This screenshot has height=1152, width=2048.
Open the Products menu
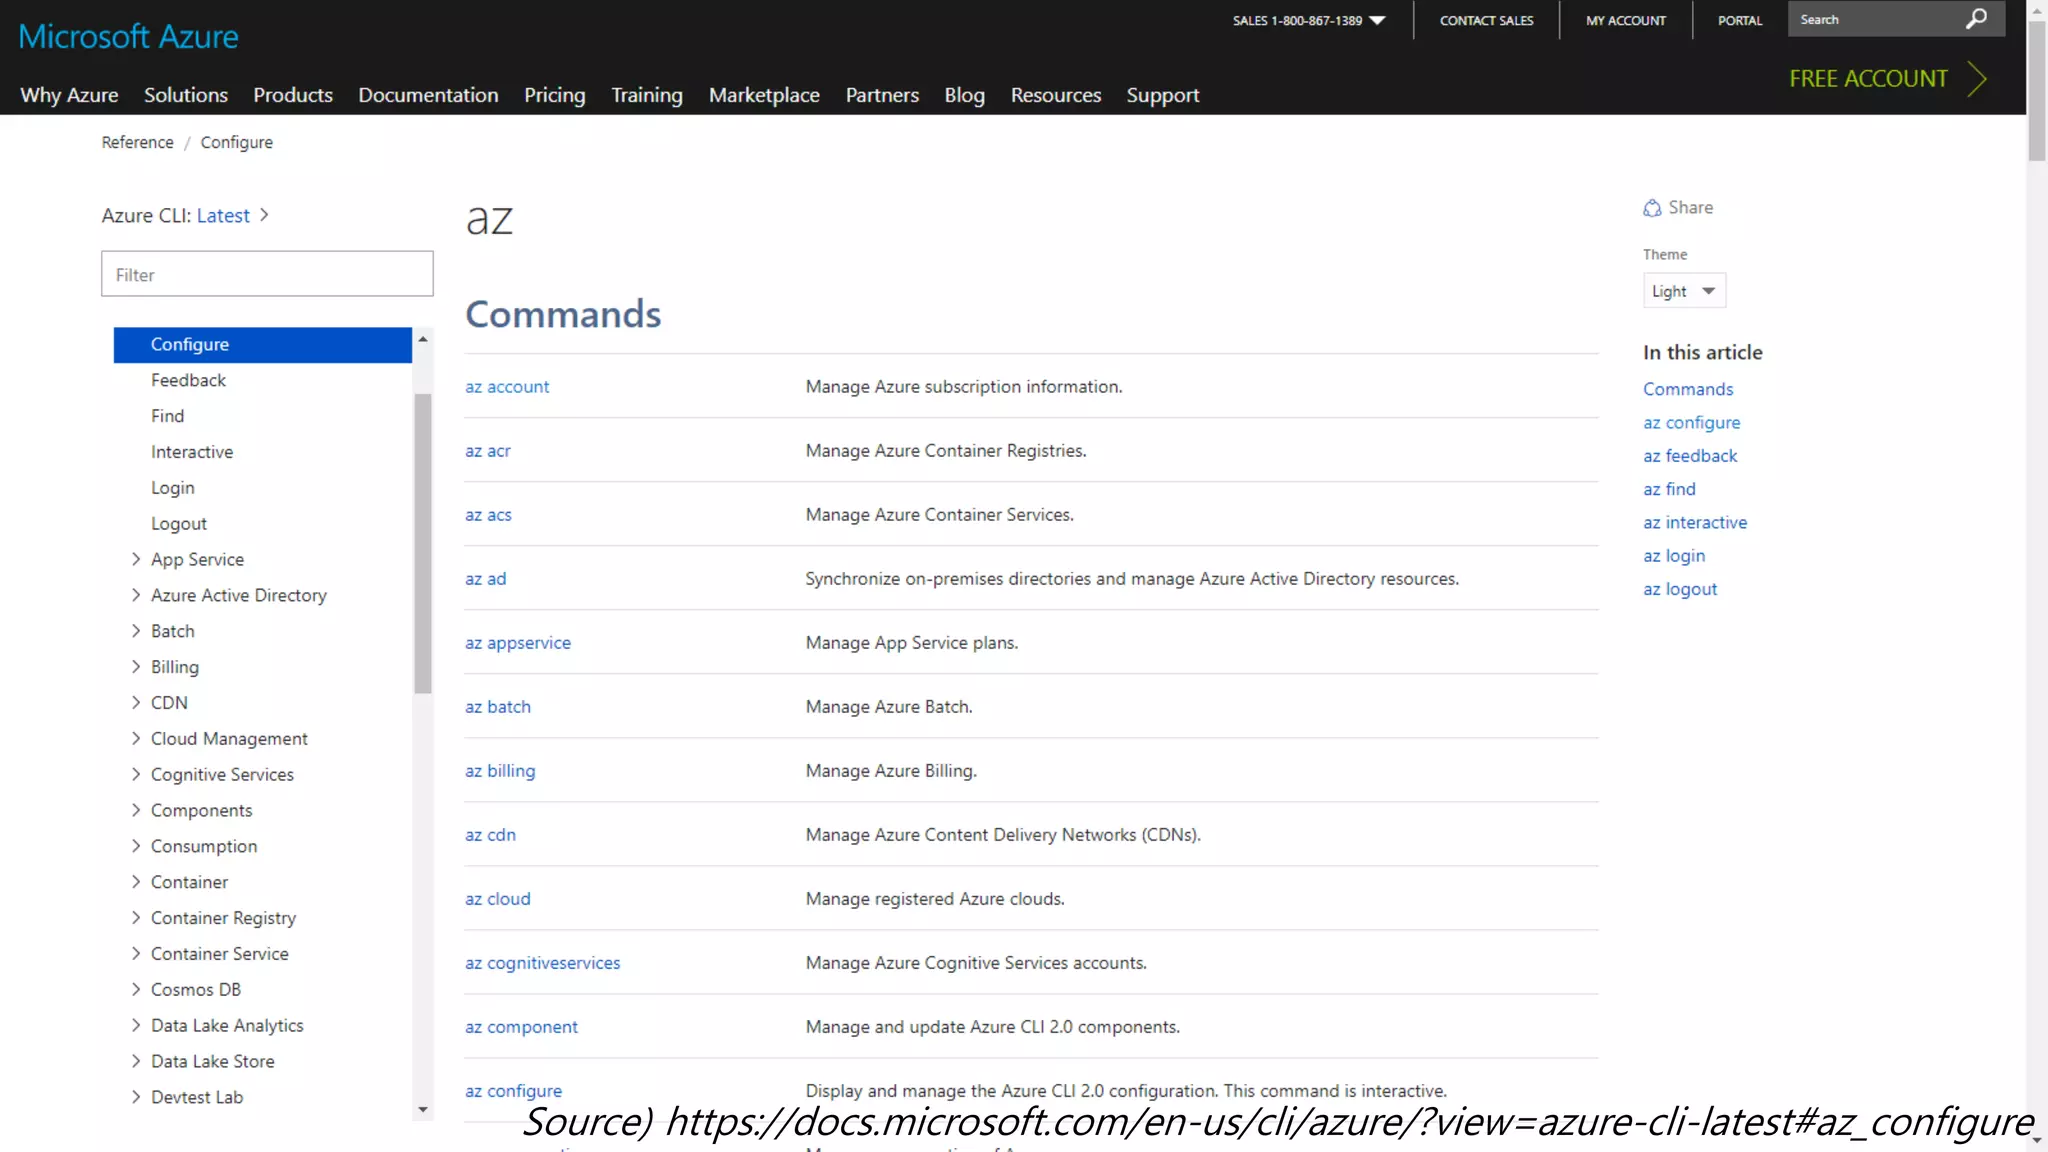292,95
